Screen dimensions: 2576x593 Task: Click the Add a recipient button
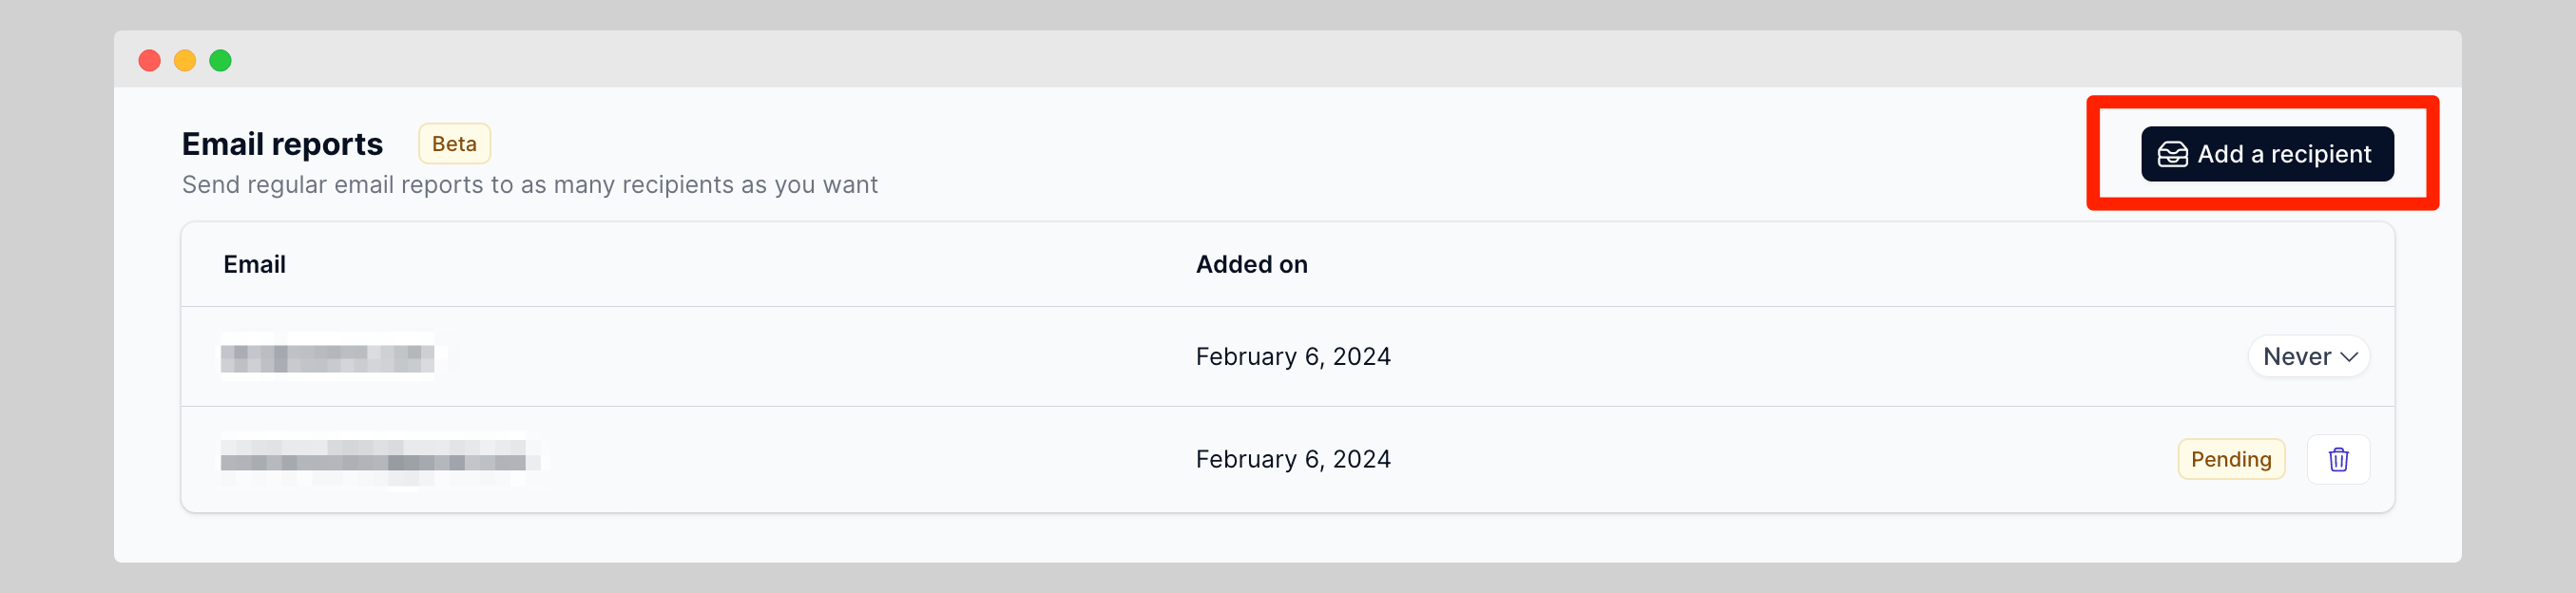point(2266,154)
